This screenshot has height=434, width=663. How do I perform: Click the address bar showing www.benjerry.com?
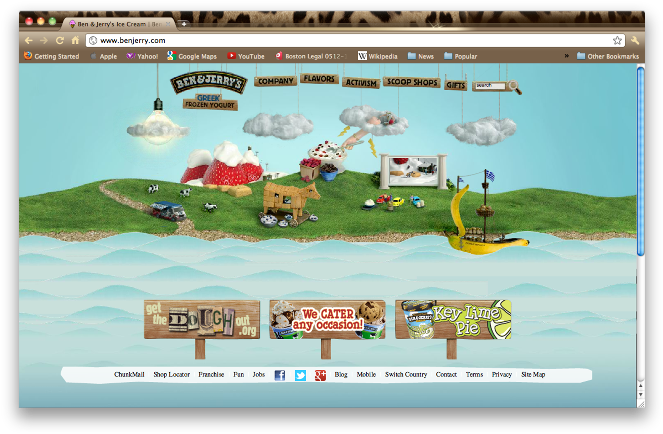click(x=355, y=41)
